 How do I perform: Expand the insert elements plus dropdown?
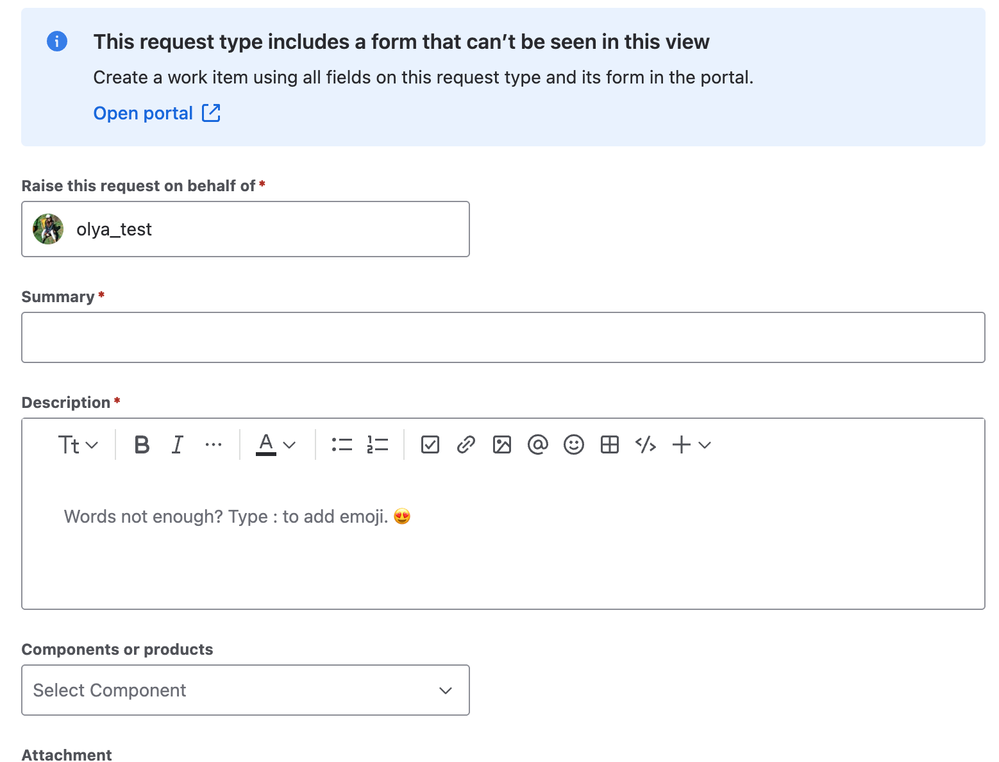pyautogui.click(x=692, y=444)
